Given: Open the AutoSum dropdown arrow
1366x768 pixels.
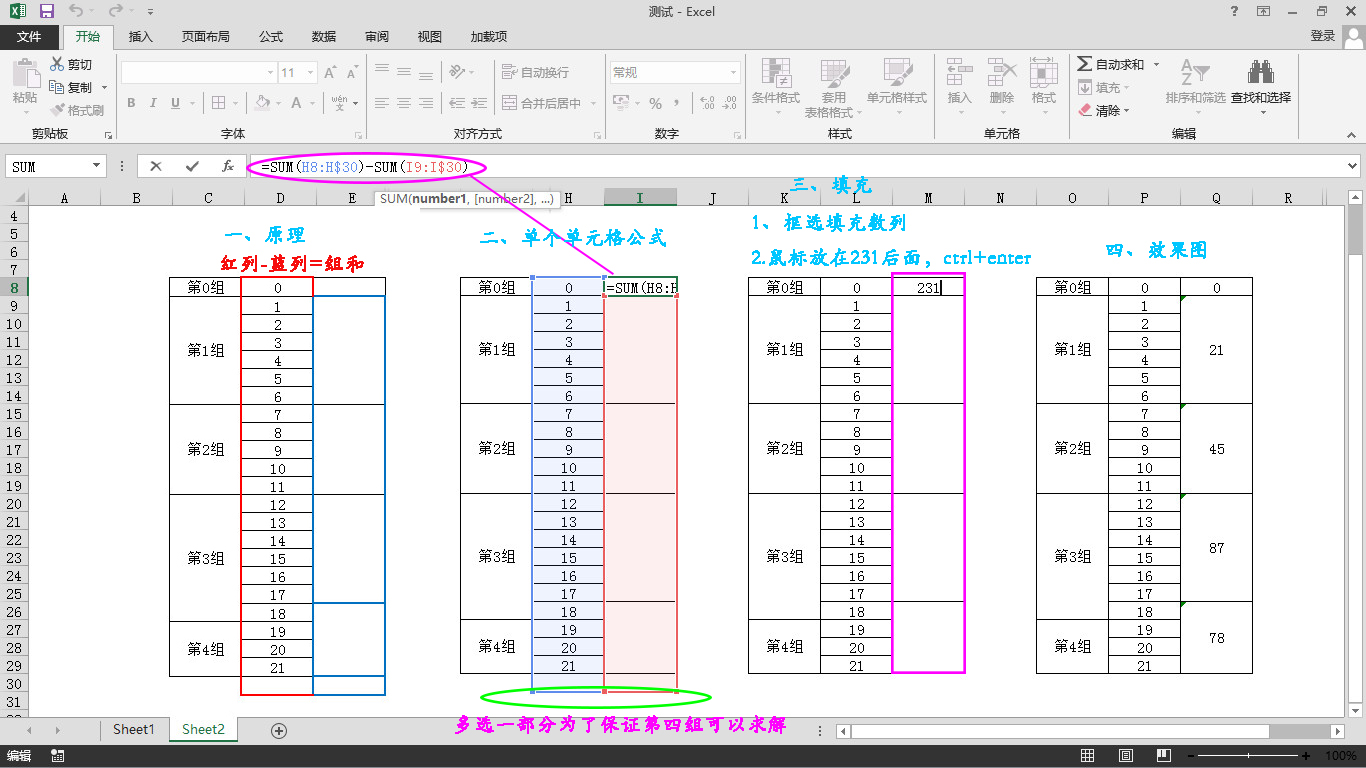Looking at the screenshot, I should point(1156,65).
